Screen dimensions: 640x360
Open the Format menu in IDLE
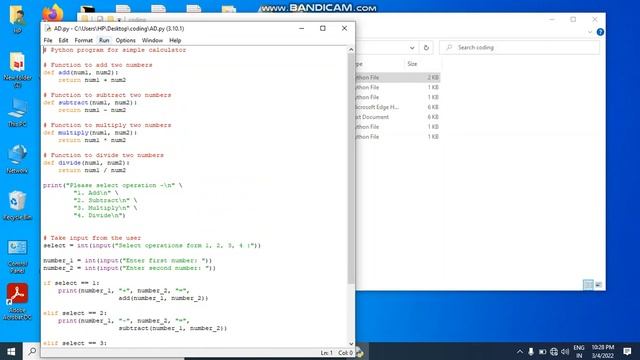[x=83, y=40]
